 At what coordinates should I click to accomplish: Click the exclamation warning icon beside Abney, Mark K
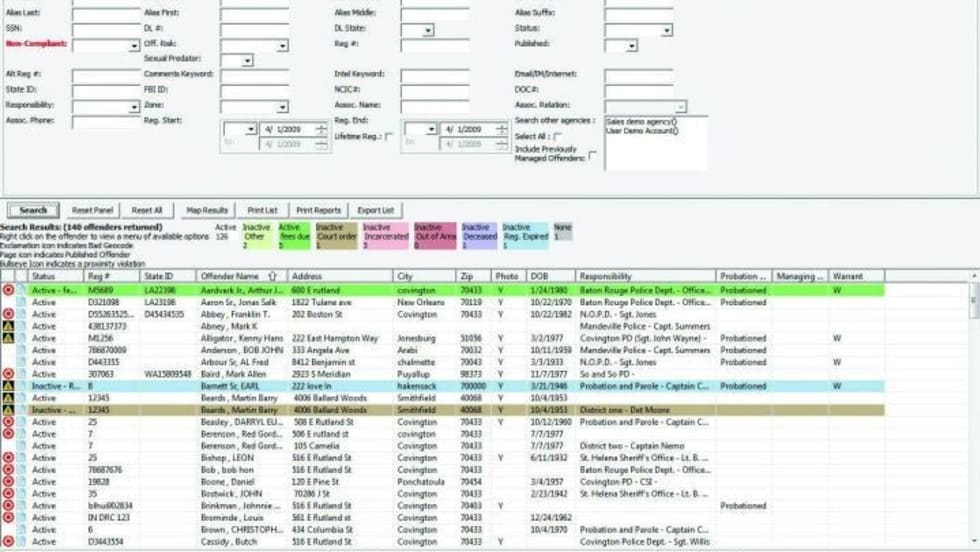click(8, 326)
